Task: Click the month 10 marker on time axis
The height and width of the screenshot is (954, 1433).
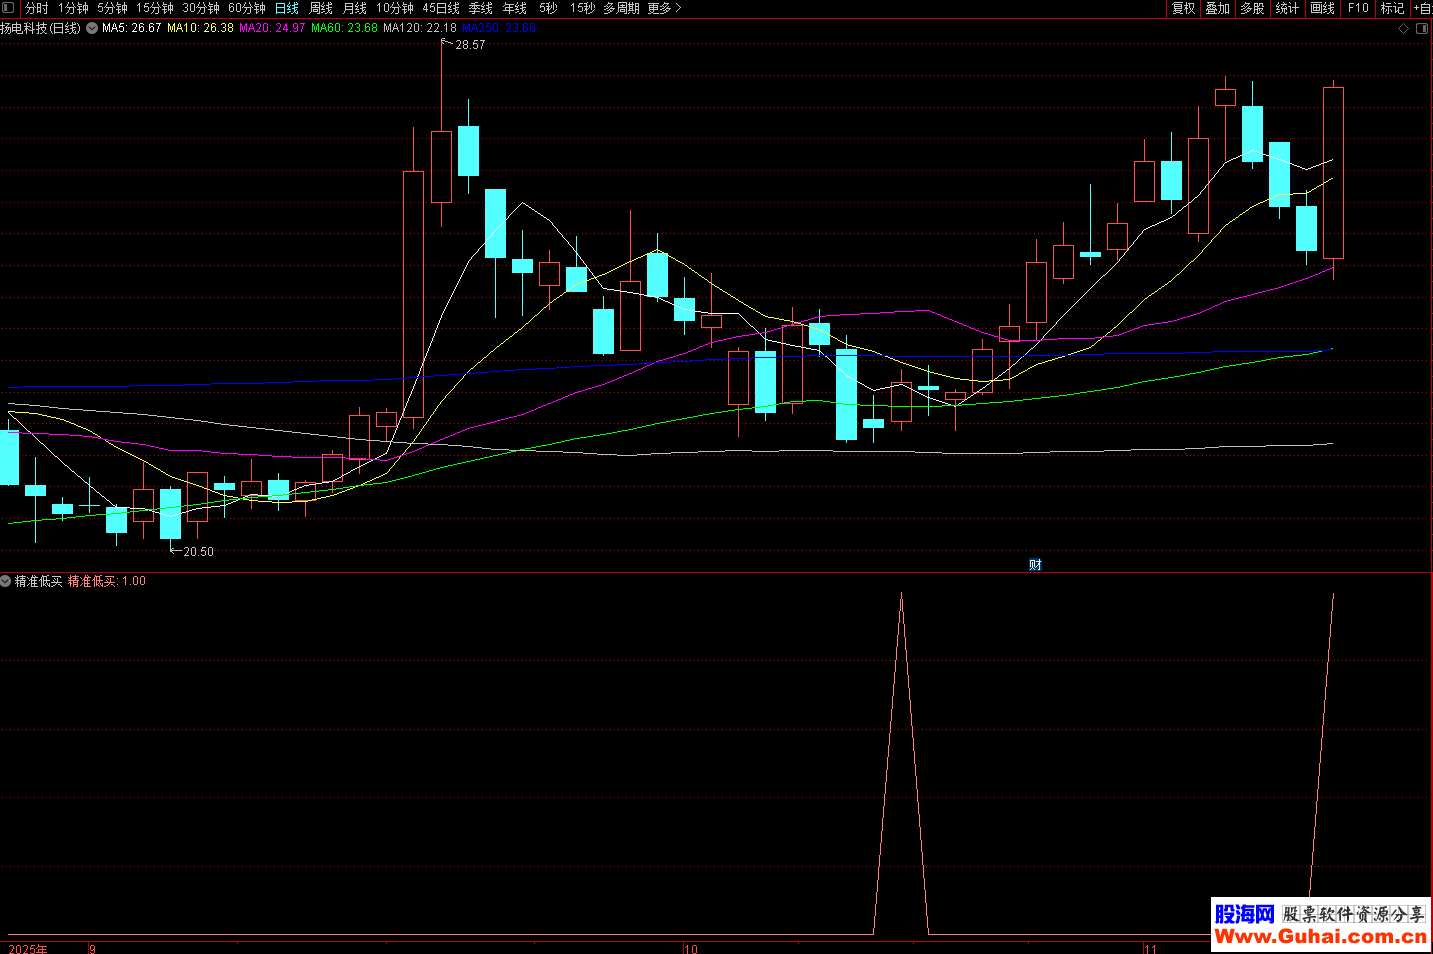Action: 691,948
